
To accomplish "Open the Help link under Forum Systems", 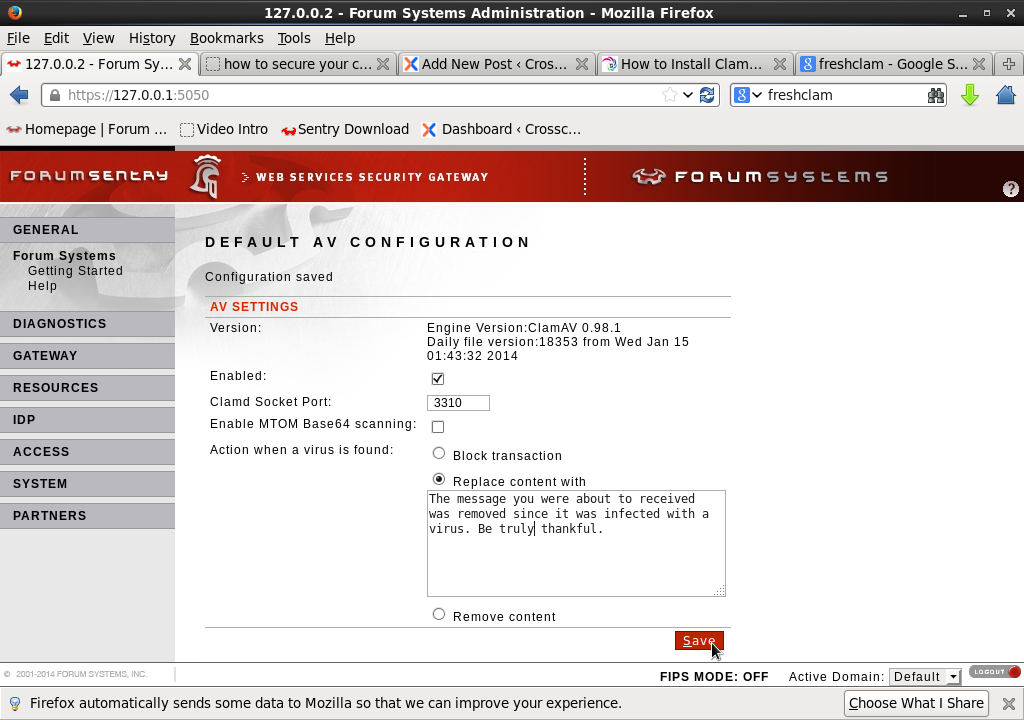I will (x=42, y=286).
